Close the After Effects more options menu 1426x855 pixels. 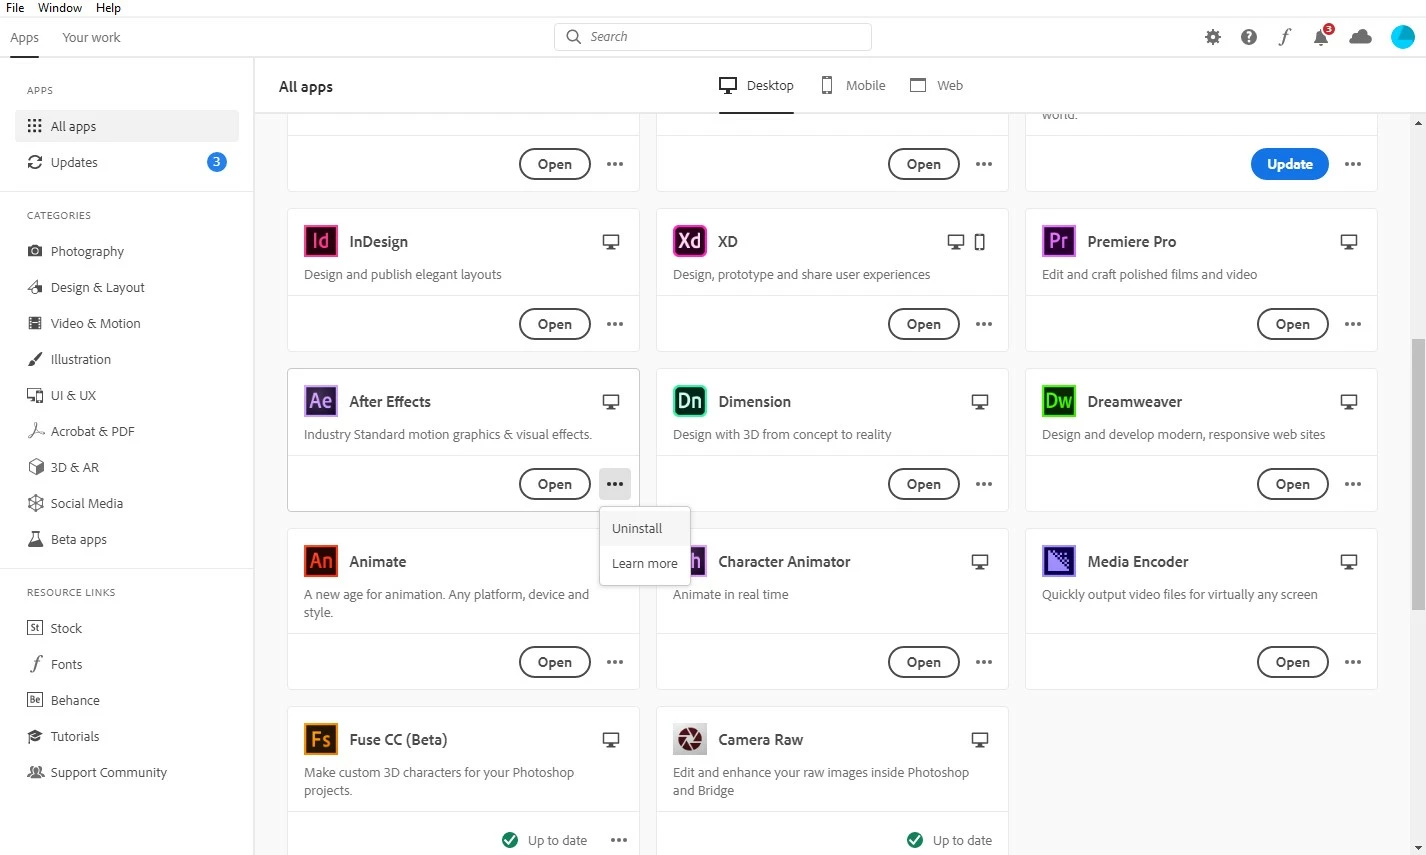click(x=615, y=484)
